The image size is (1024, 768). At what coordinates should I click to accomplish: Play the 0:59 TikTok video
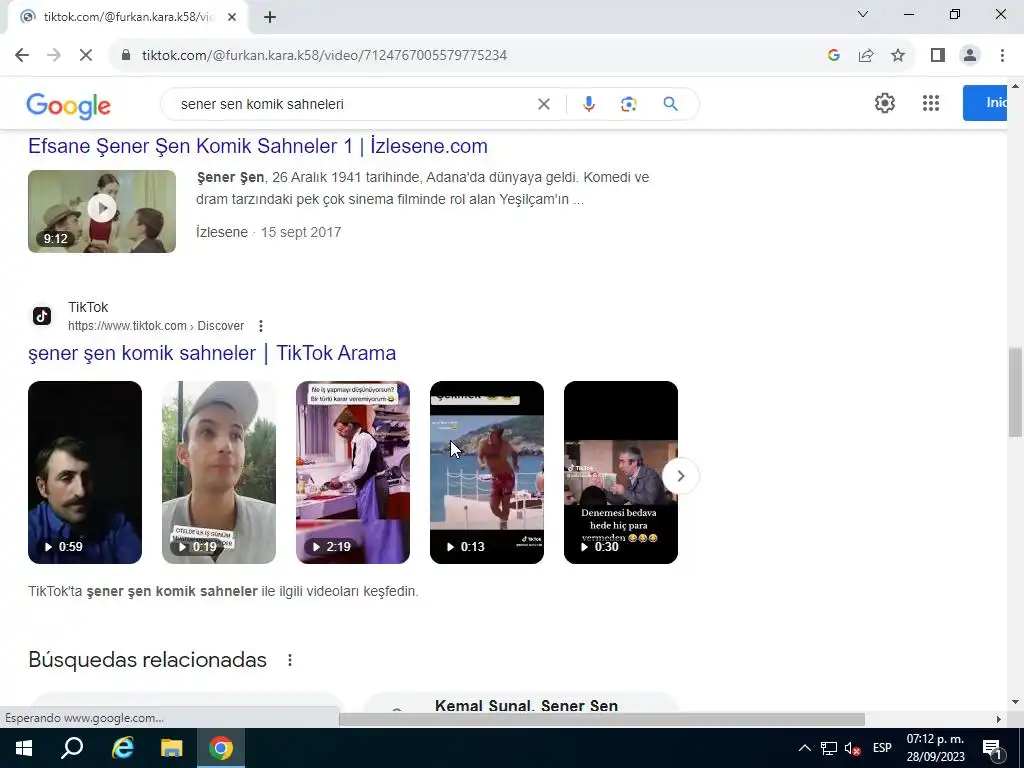point(85,472)
